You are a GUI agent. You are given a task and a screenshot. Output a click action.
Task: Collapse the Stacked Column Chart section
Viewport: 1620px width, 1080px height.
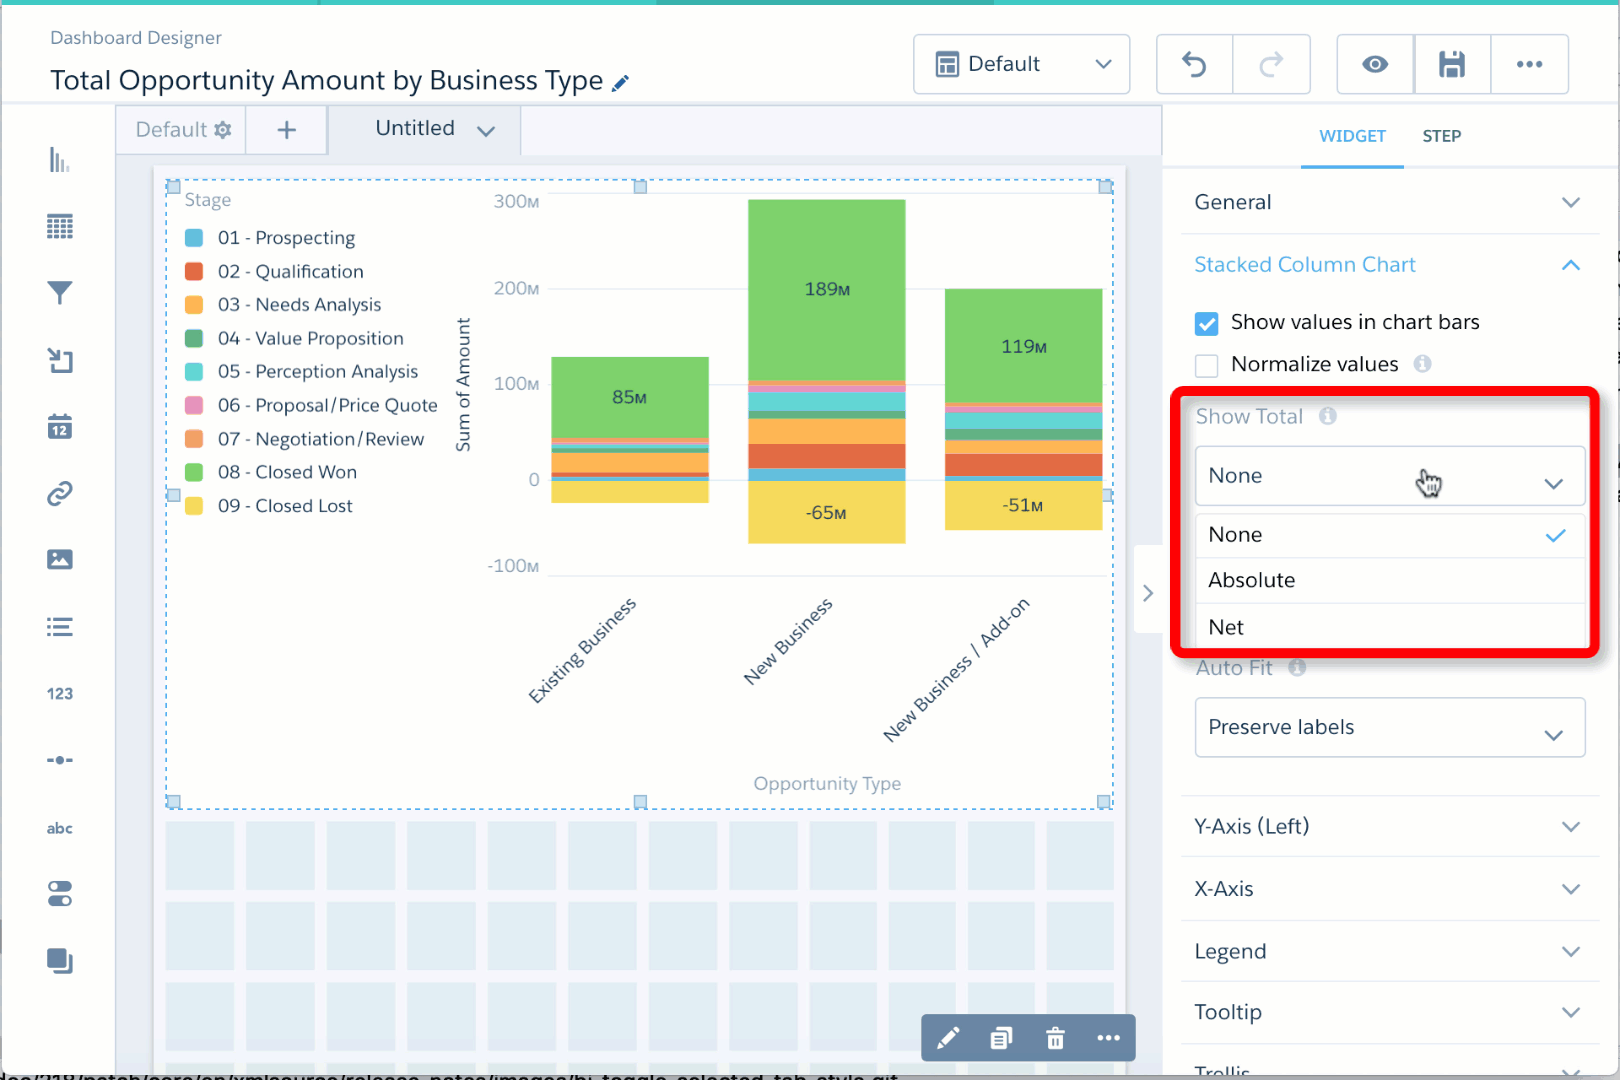1572,264
